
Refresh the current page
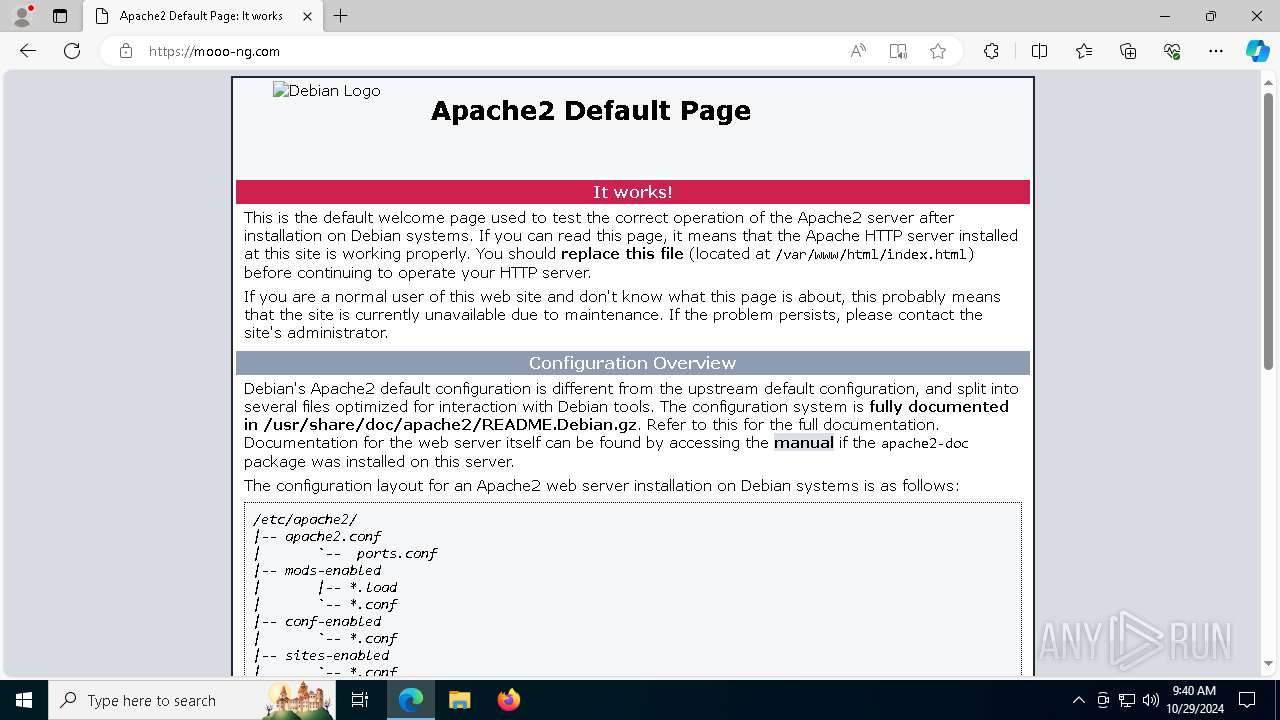72,51
